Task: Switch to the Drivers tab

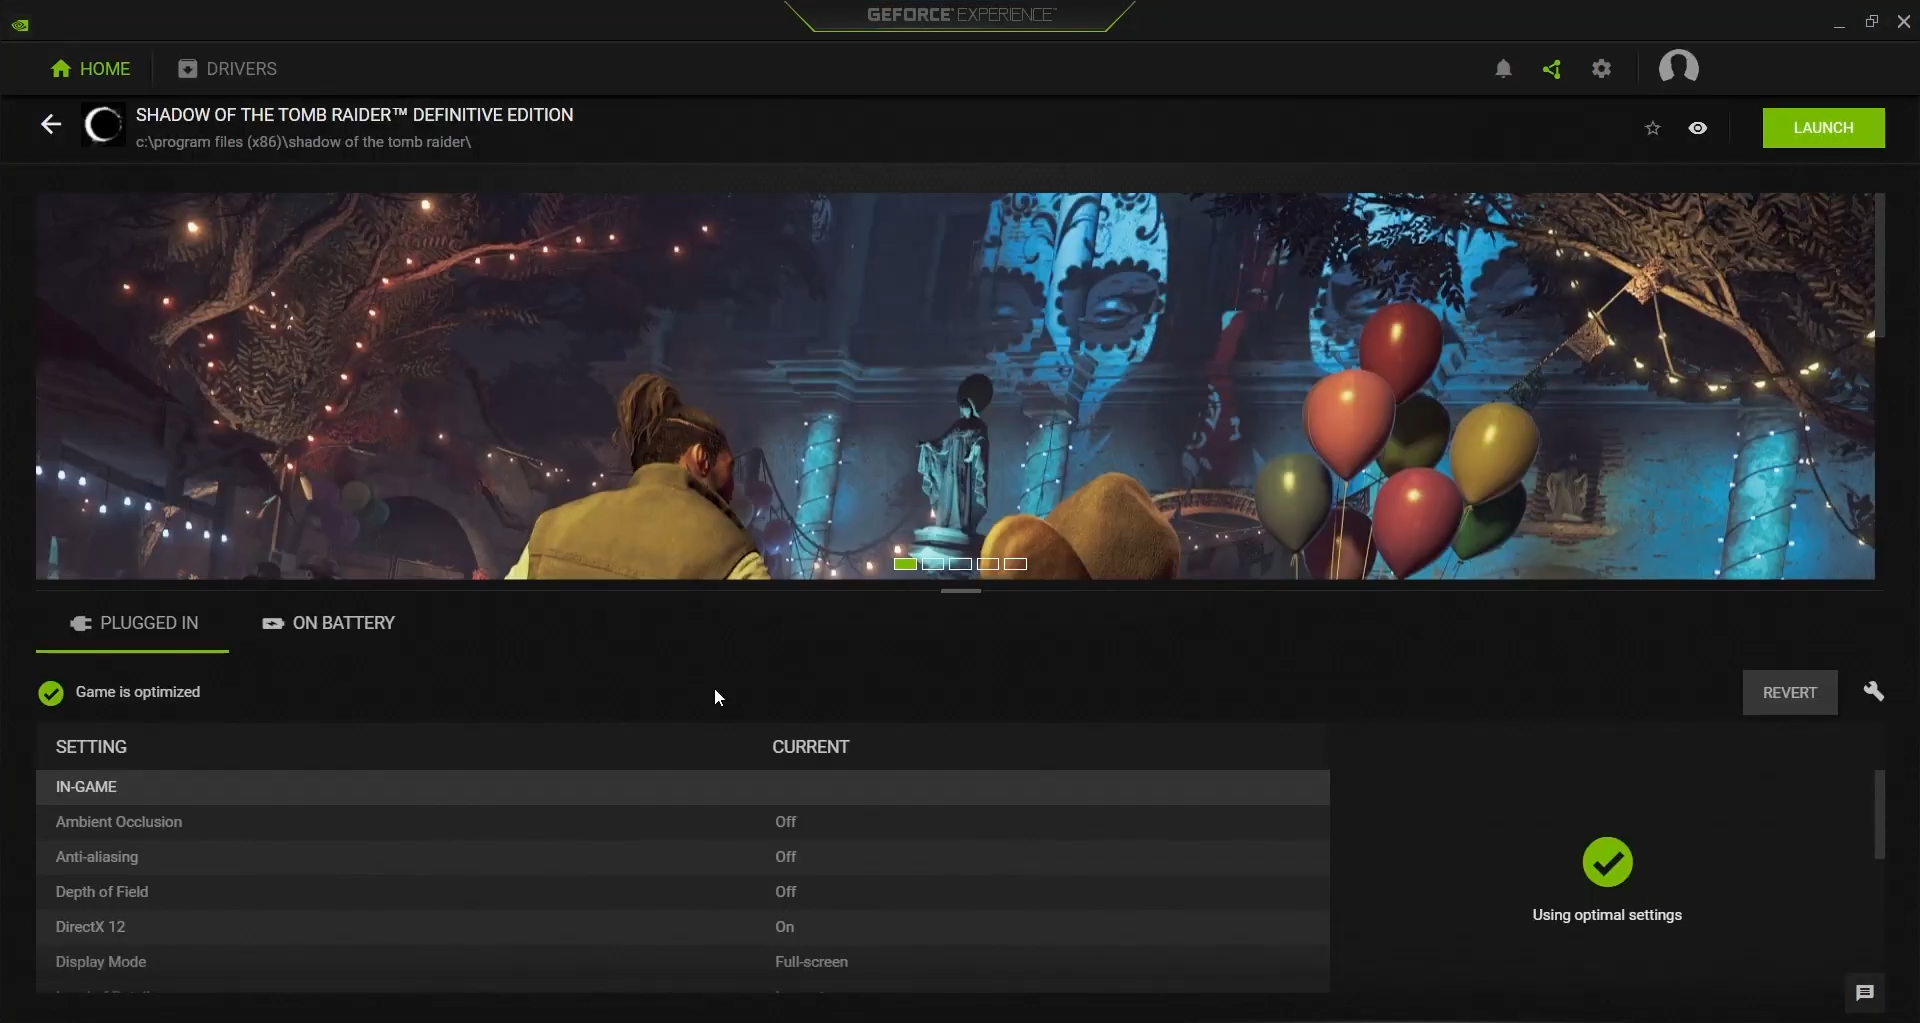Action: pos(228,69)
